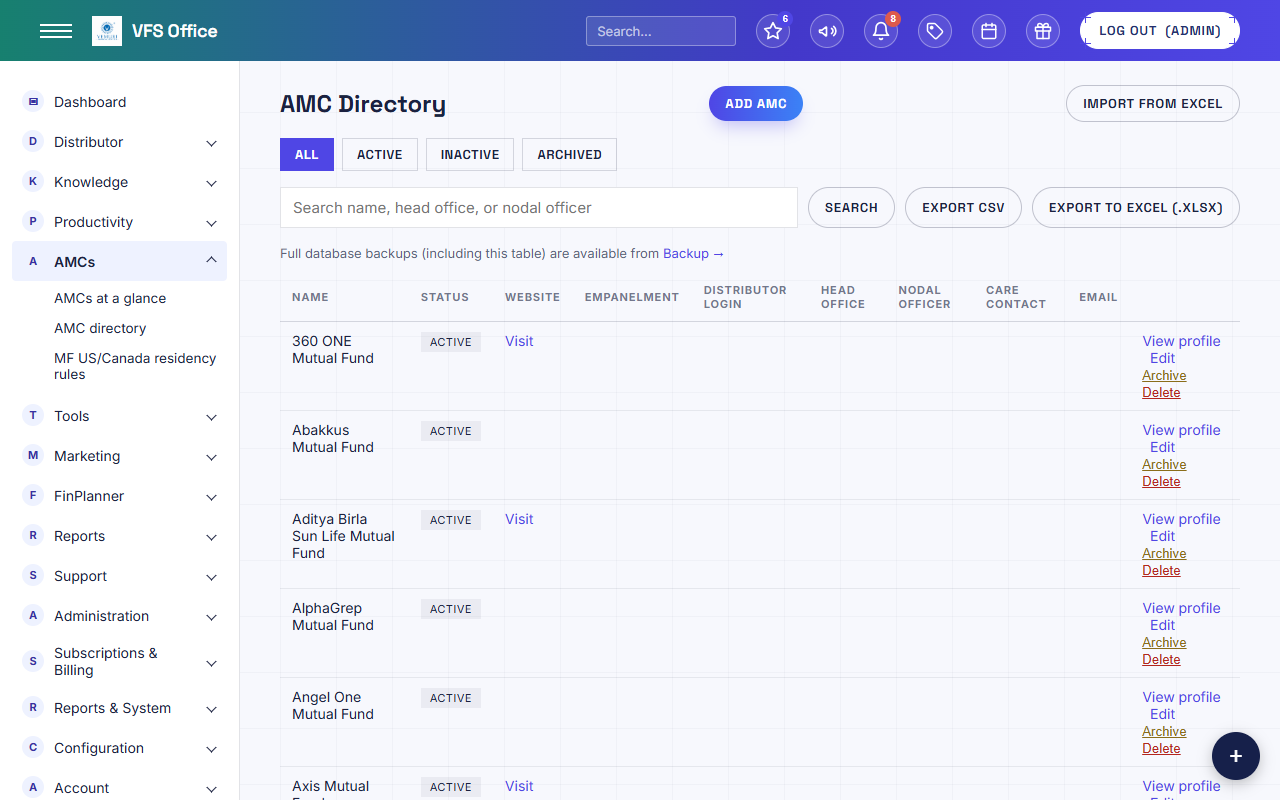Switch to the ALL filter tab

tap(307, 155)
